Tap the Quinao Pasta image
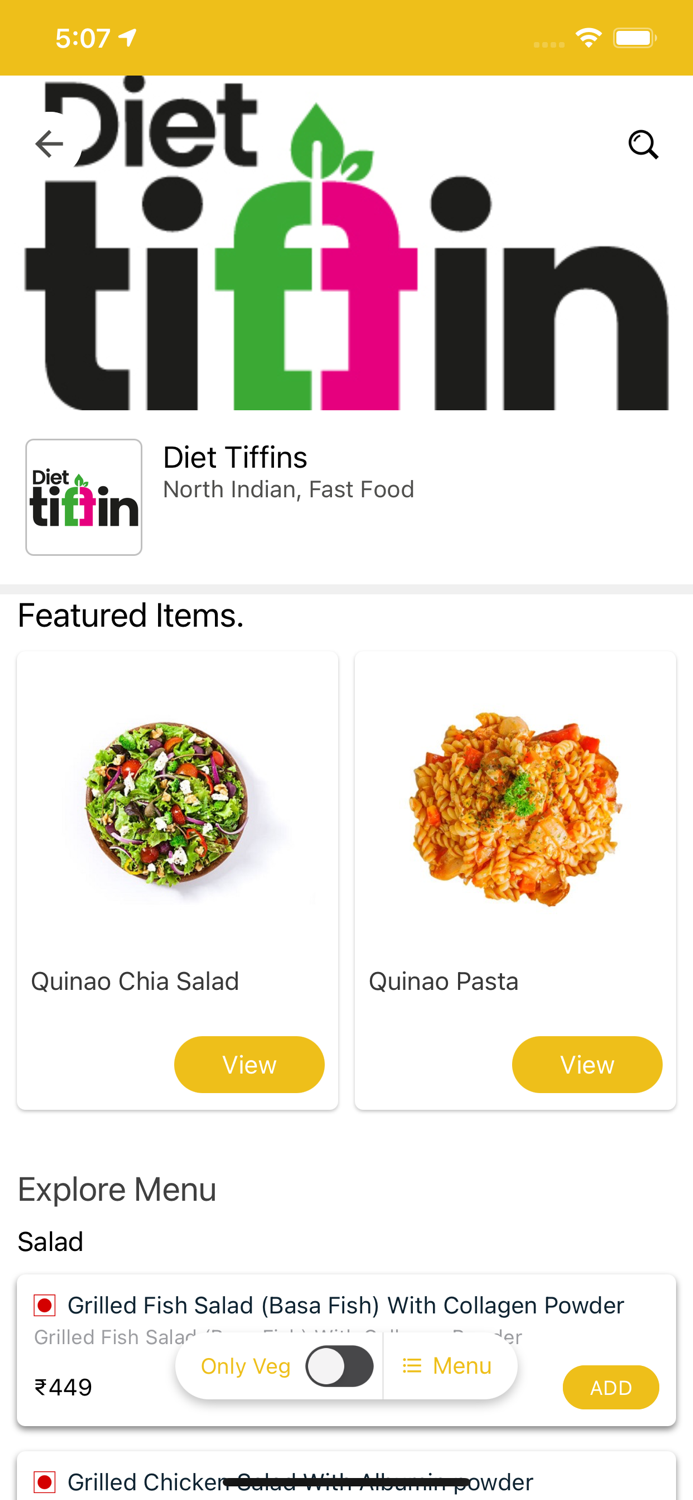Image resolution: width=693 pixels, height=1500 pixels. (x=515, y=806)
